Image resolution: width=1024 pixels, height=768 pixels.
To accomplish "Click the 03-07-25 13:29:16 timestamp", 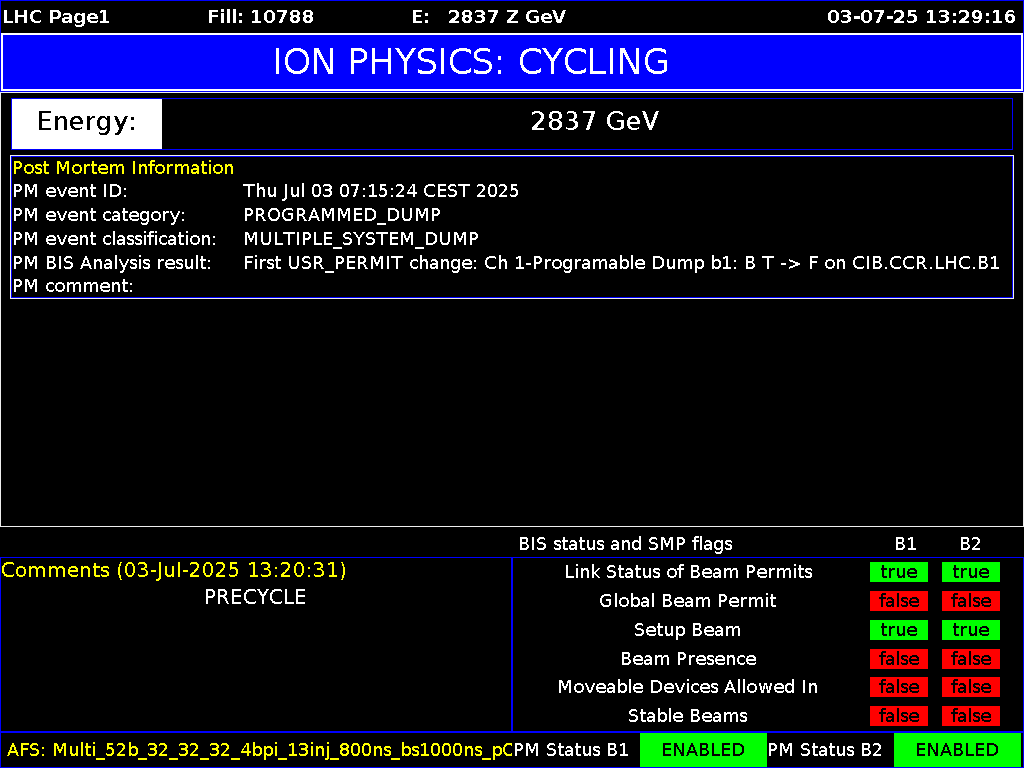I will tap(921, 17).
